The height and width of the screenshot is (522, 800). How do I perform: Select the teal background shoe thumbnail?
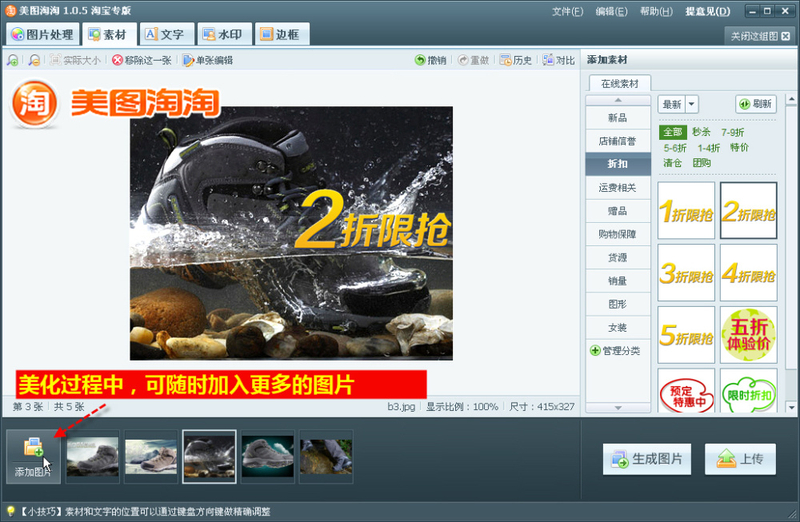268,456
